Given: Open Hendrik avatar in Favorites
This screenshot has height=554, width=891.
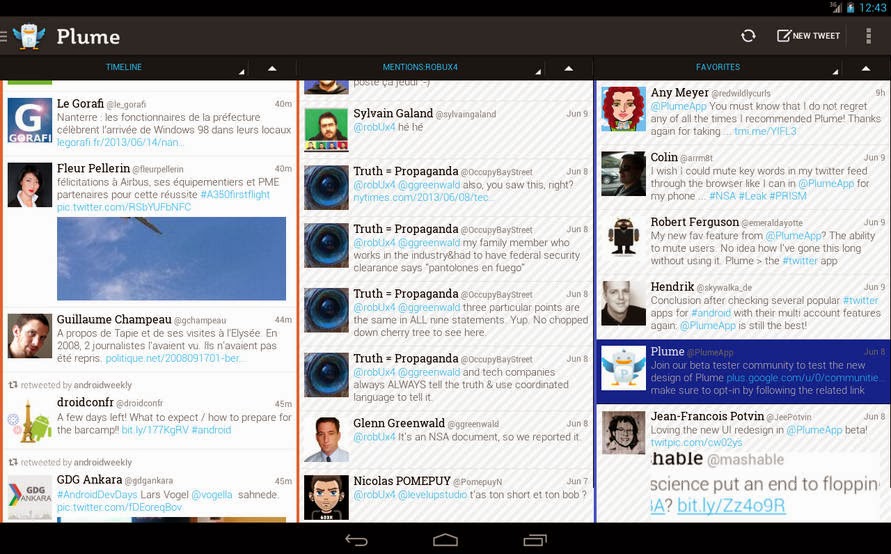Looking at the screenshot, I should click(x=623, y=303).
